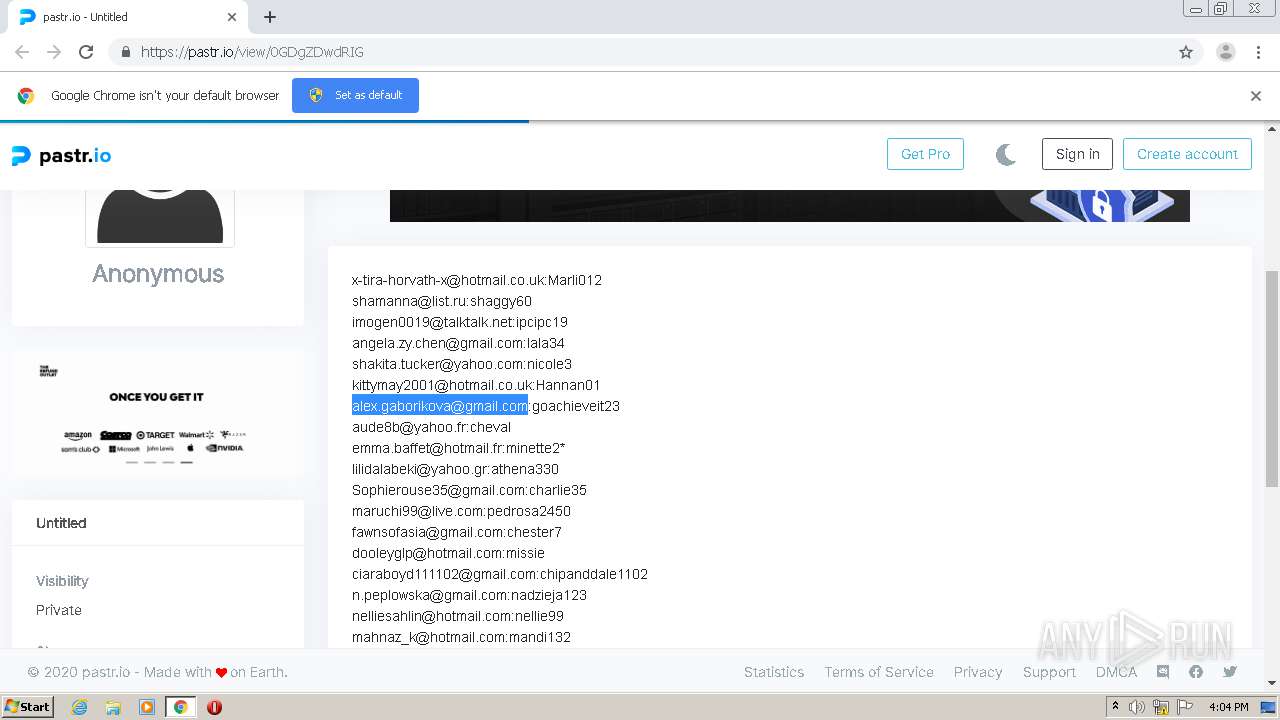
Task: Click the chat icon in the footer
Action: tap(1163, 672)
